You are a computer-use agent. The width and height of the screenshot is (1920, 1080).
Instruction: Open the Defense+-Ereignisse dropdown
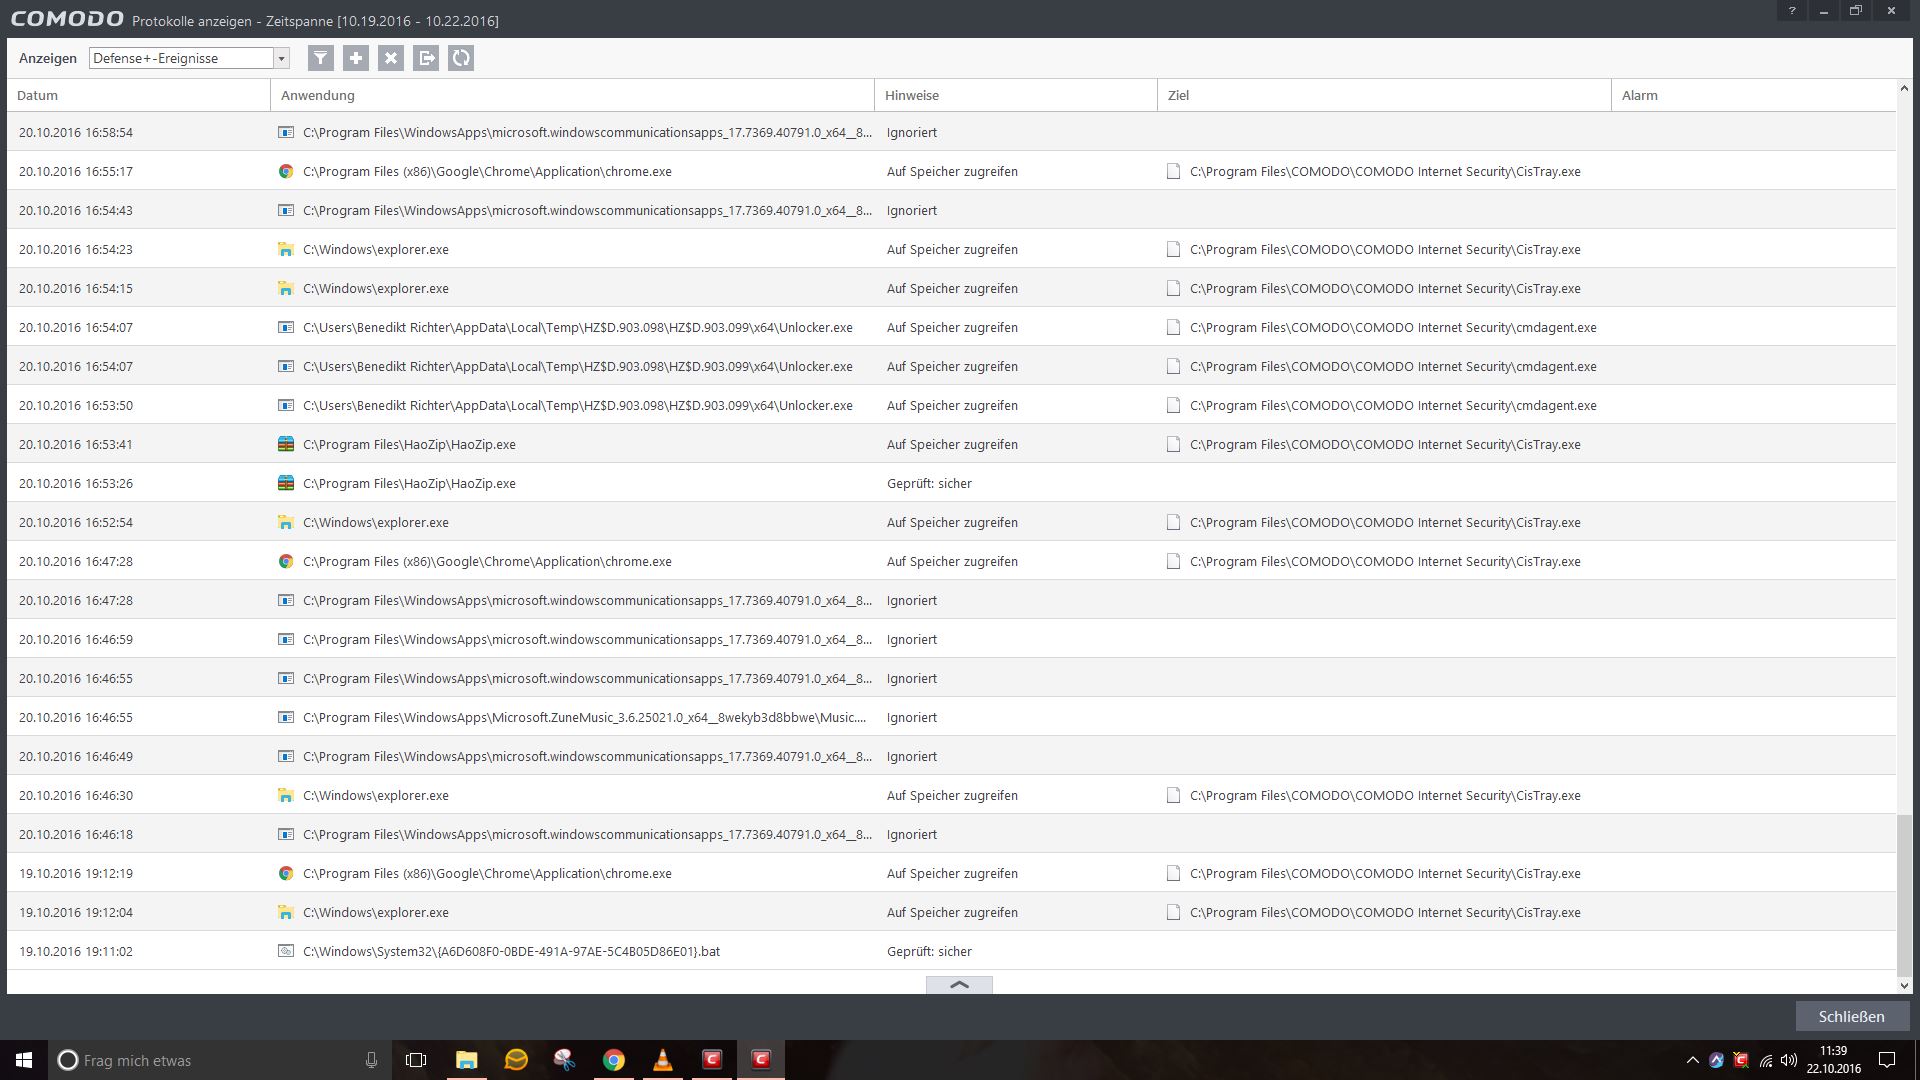(x=281, y=58)
